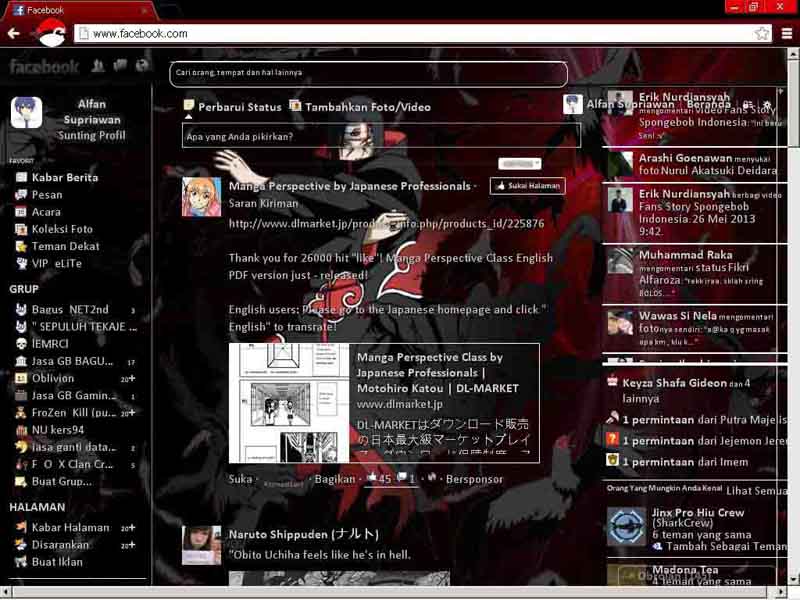Click the Kabar Berita newspaper icon
The height and width of the screenshot is (600, 800).
click(x=22, y=177)
